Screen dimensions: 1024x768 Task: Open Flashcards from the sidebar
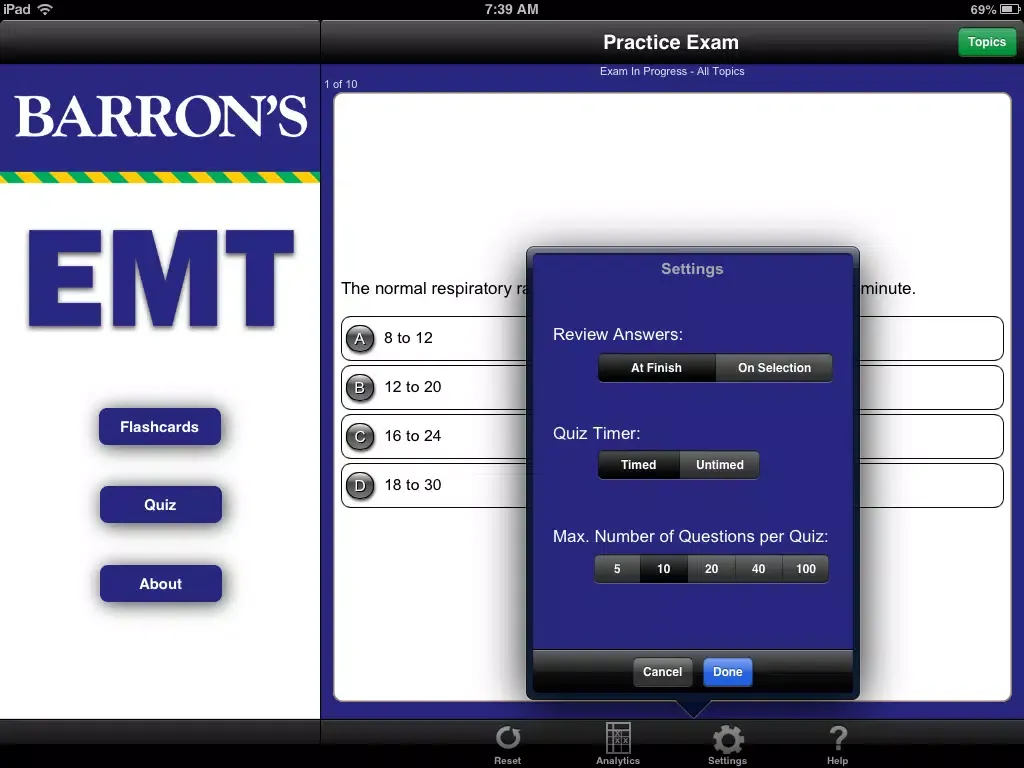[160, 427]
